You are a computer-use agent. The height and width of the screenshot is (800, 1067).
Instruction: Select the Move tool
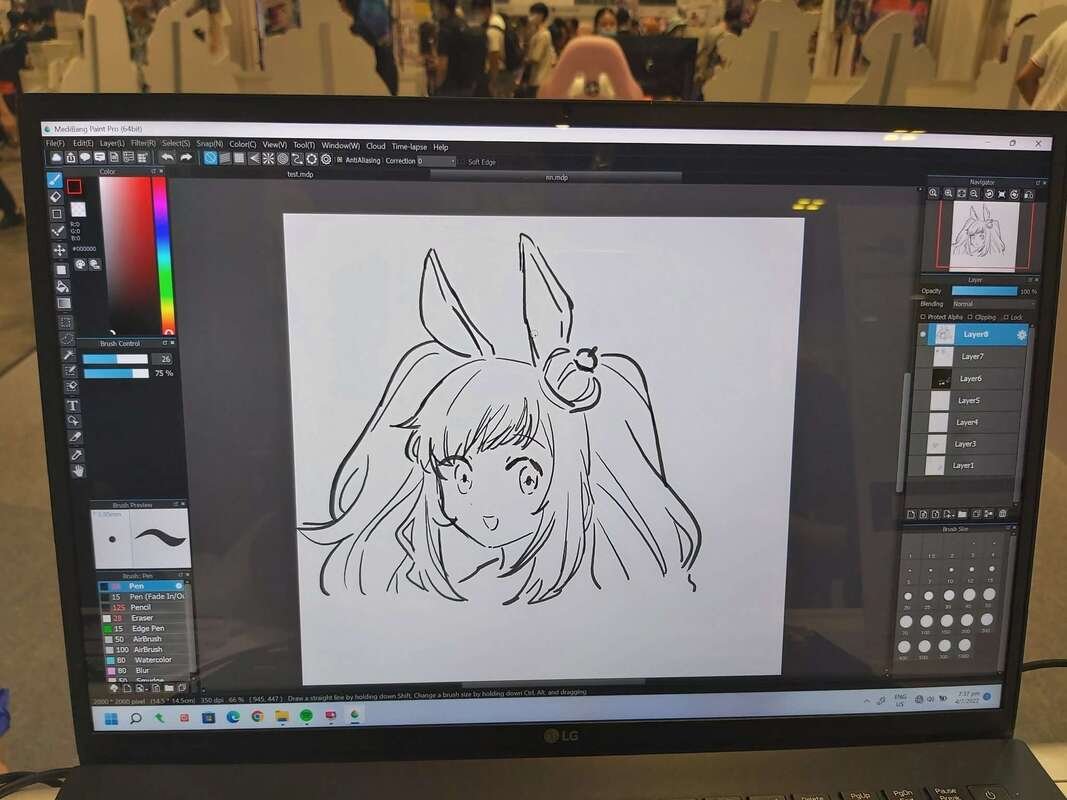[59, 250]
